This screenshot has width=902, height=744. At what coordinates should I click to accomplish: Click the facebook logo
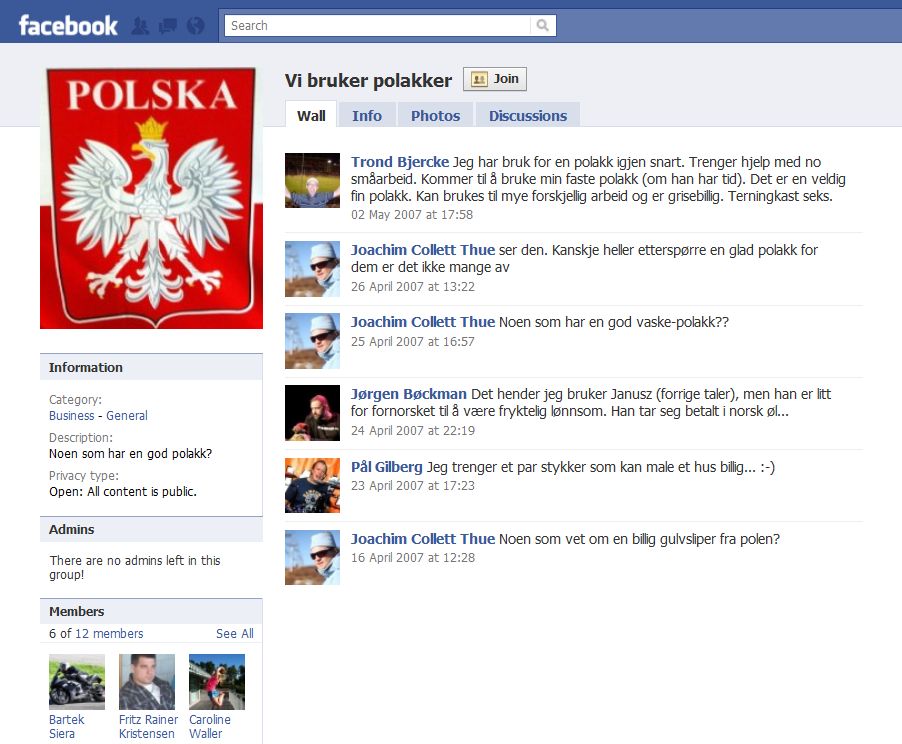click(68, 26)
